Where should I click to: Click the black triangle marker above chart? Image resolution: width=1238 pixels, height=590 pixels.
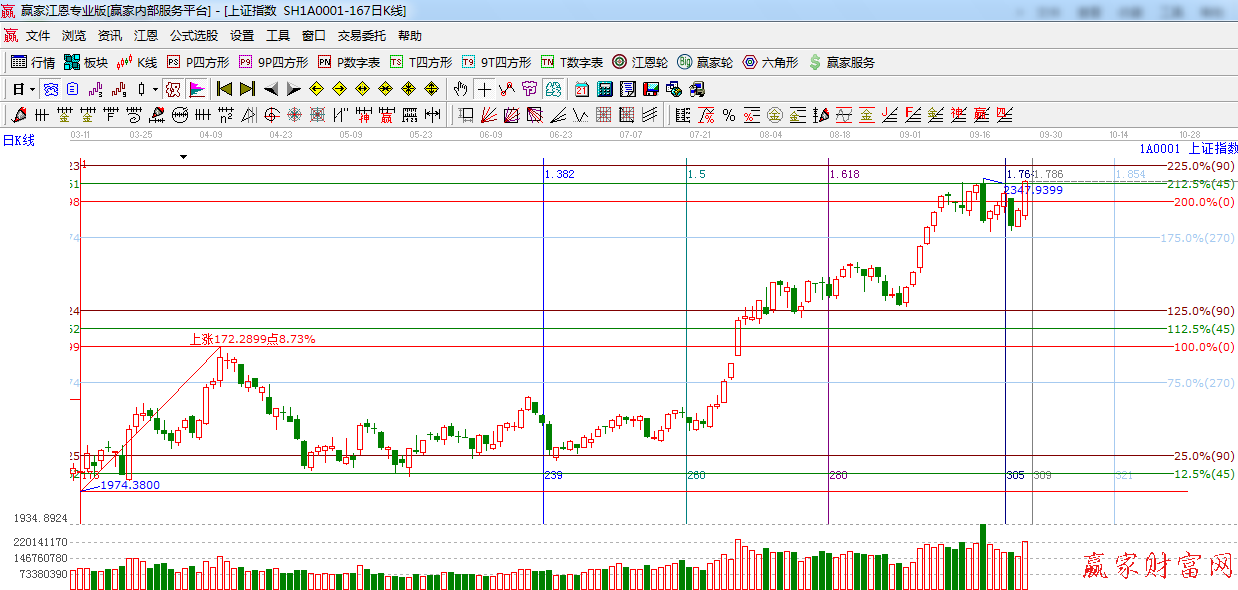pos(183,157)
